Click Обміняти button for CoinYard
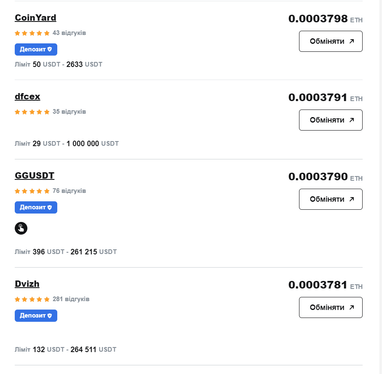Viewport: 382px width, 374px height. pyautogui.click(x=331, y=41)
